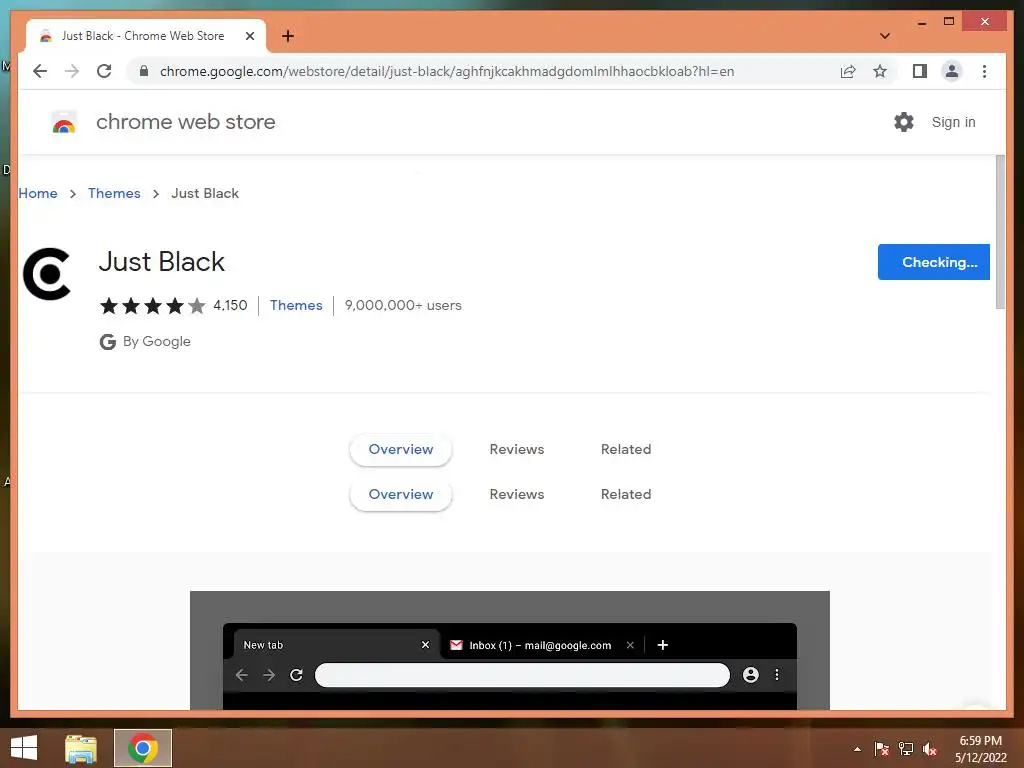The image size is (1024, 768).
Task: Open a new tab with the plus button
Action: tap(288, 36)
